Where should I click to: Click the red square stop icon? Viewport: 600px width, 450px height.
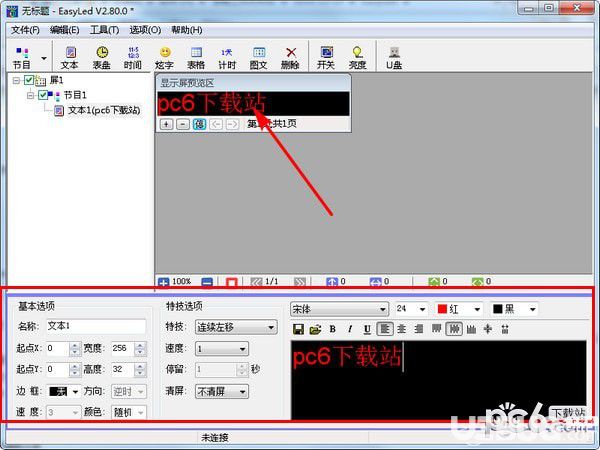coord(232,282)
